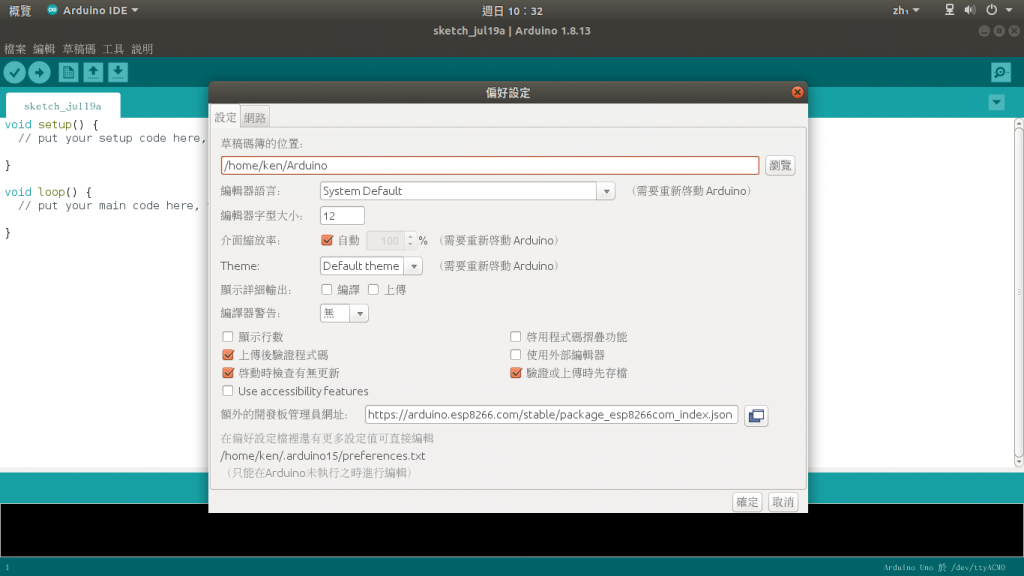
Task: Check the 顯示行數 option
Action: click(227, 337)
